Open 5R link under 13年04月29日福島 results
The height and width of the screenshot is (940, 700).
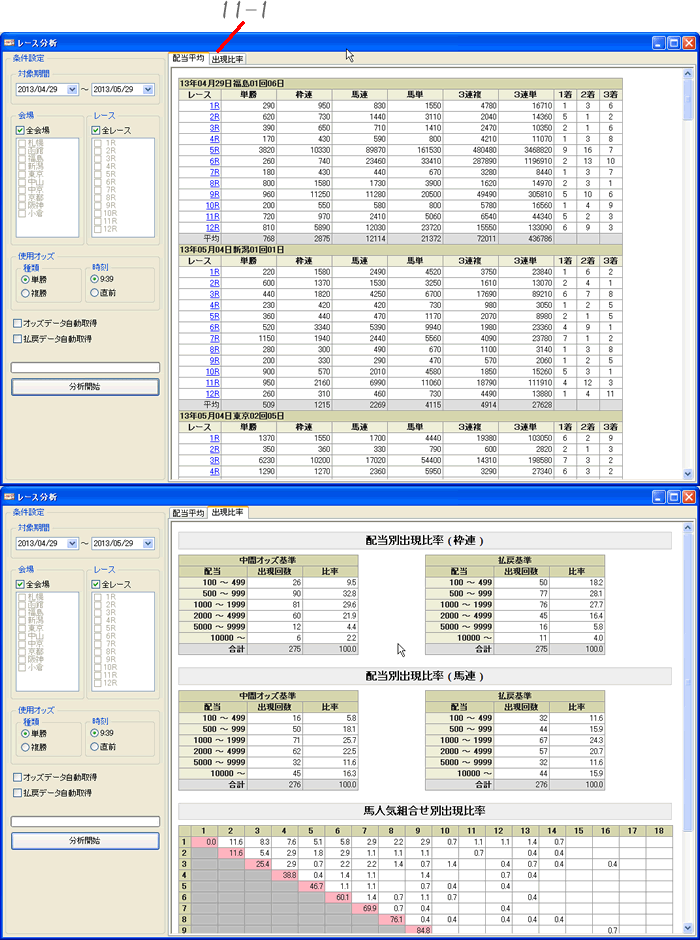(x=214, y=149)
